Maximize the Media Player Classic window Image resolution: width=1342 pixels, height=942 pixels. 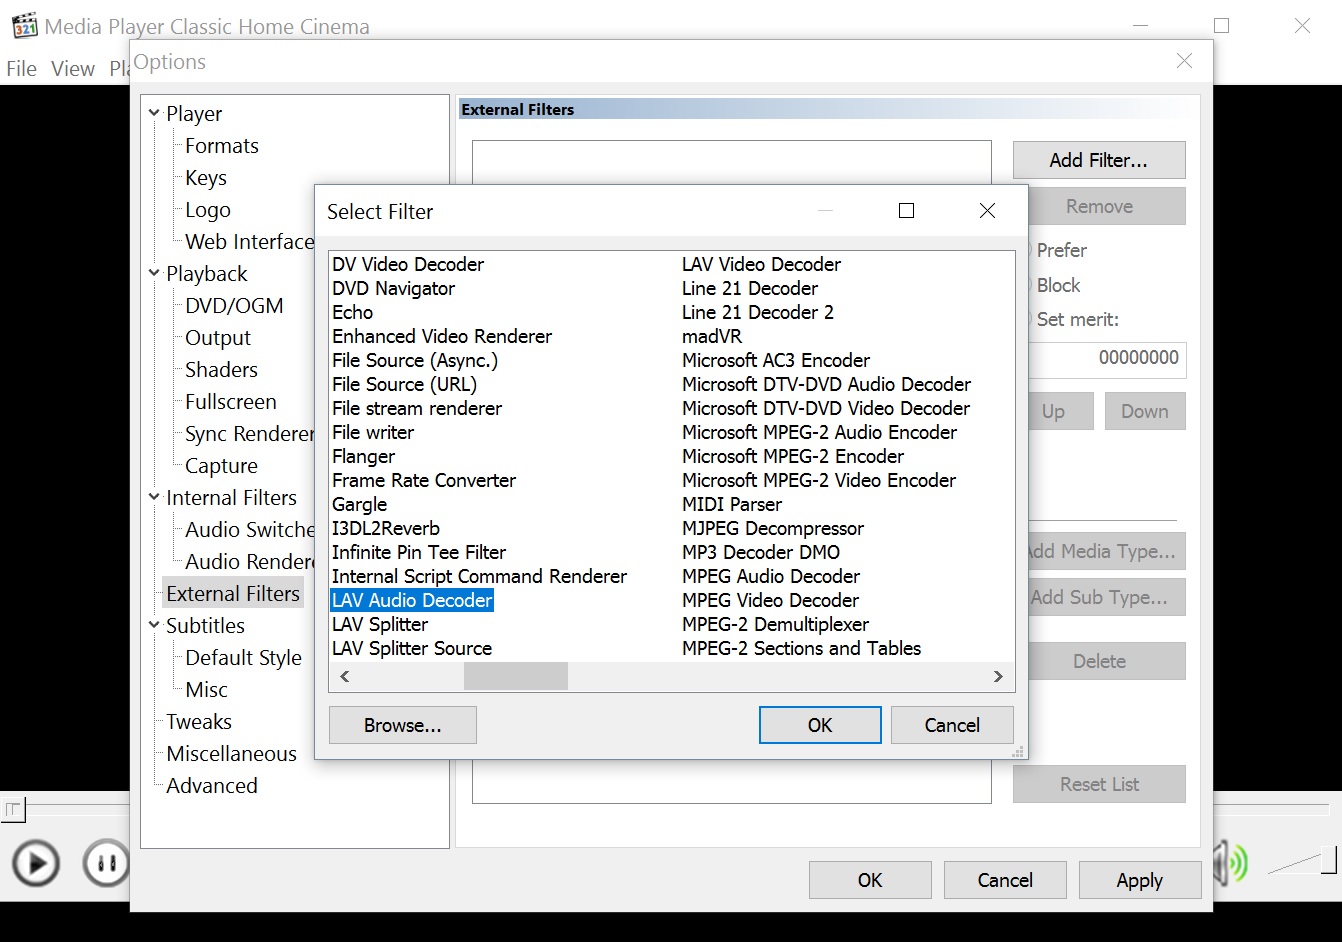(x=1221, y=26)
